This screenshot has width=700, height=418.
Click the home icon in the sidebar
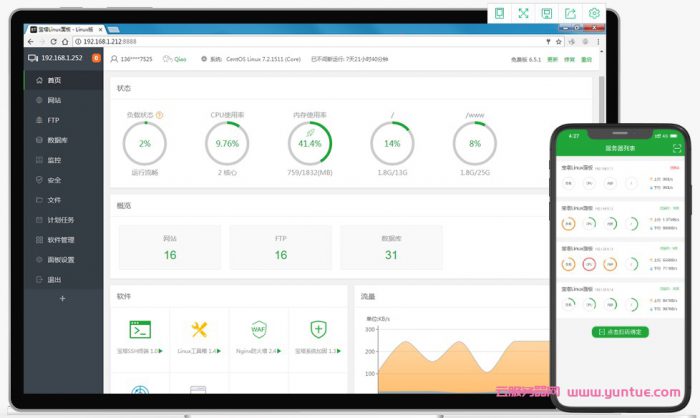(x=39, y=80)
